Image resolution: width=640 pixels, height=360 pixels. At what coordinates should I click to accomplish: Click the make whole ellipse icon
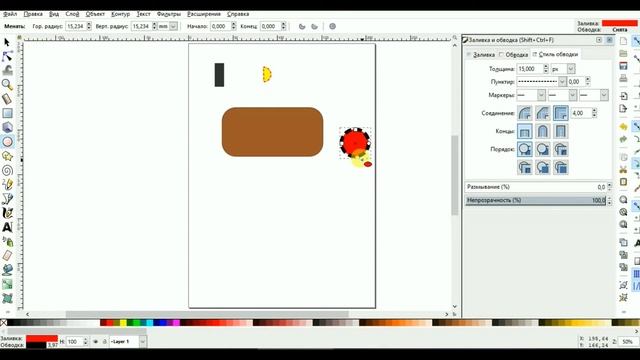333,26
